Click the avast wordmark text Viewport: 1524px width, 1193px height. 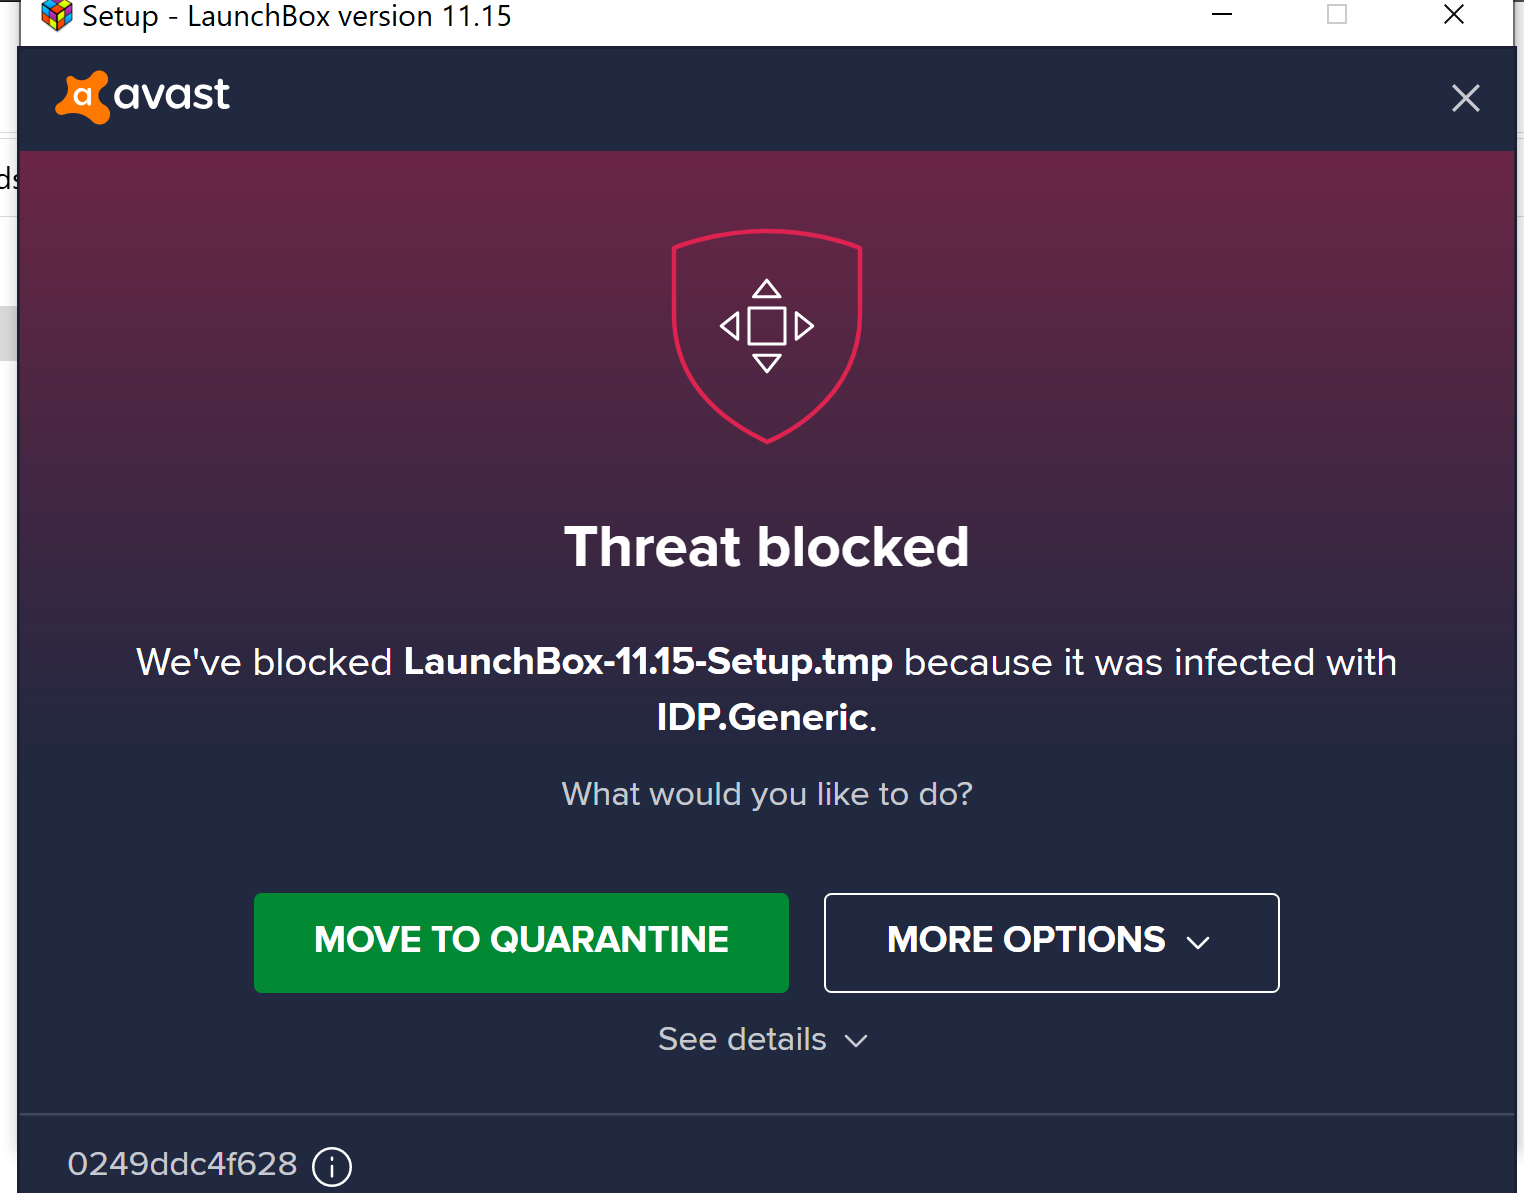[x=172, y=95]
